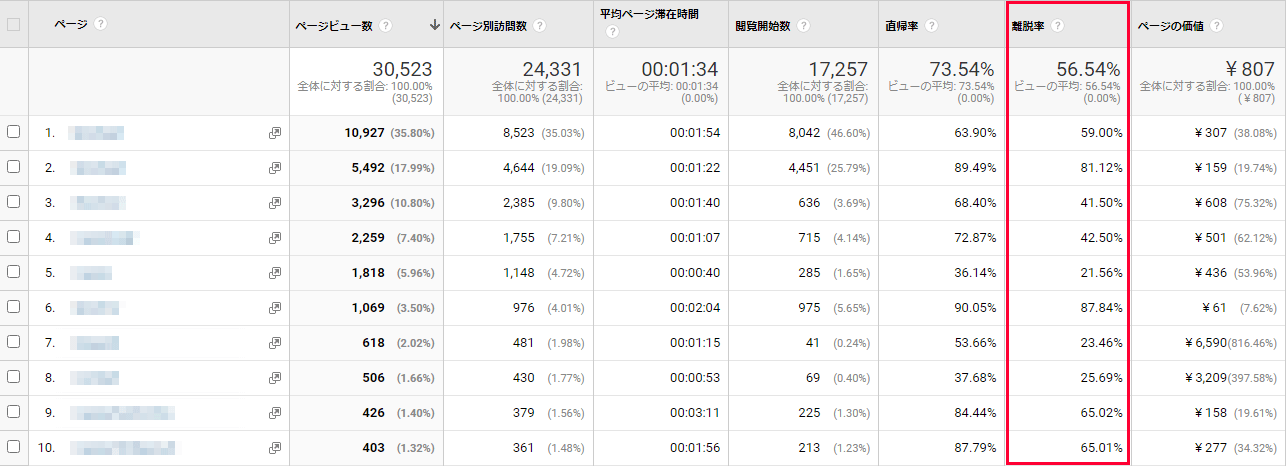
Task: Select the overall exit rate 56.54%
Action: click(x=1089, y=69)
